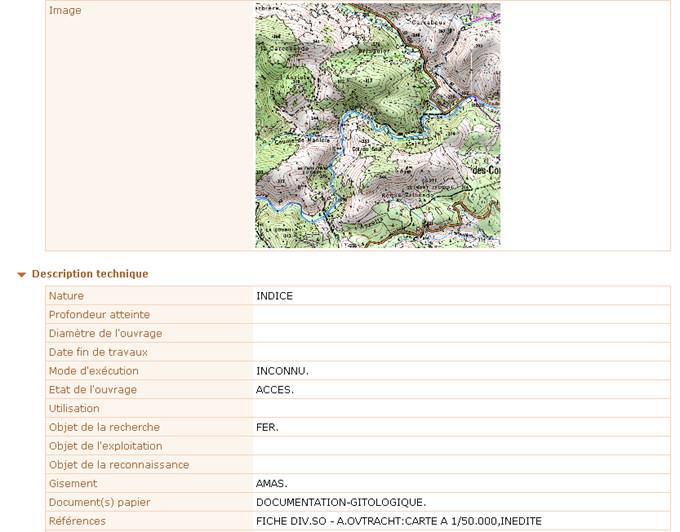Image resolution: width=680 pixels, height=532 pixels.
Task: Click the FER. value text
Action: tap(267, 427)
